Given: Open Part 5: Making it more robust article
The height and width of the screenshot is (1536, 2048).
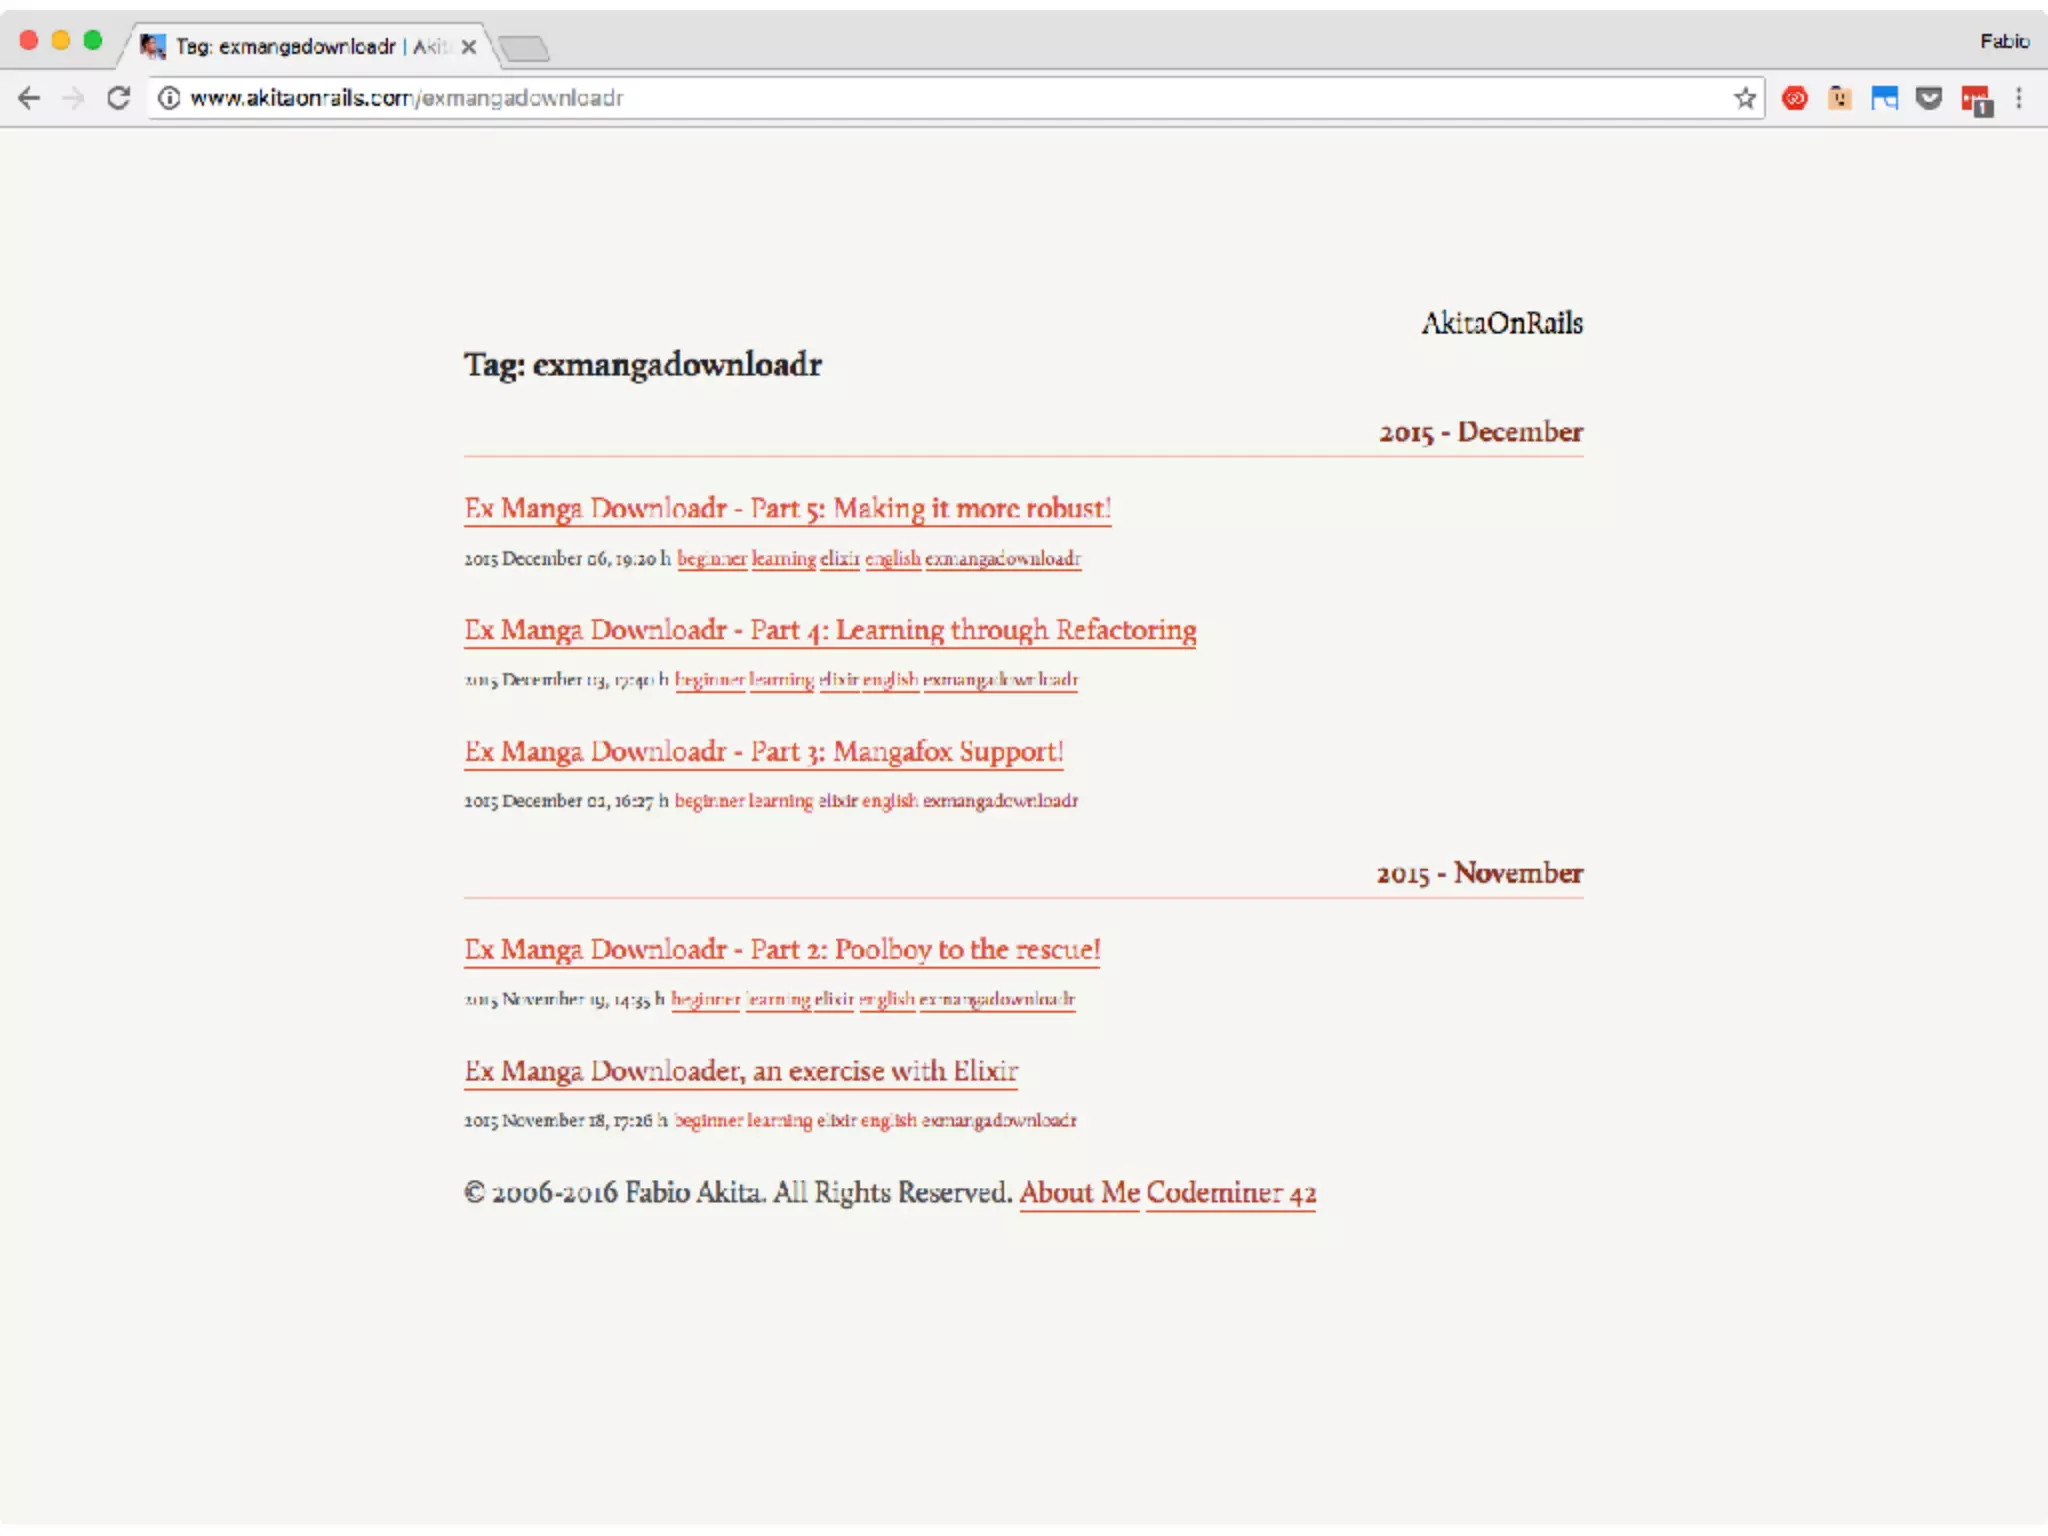Looking at the screenshot, I should pyautogui.click(x=787, y=508).
